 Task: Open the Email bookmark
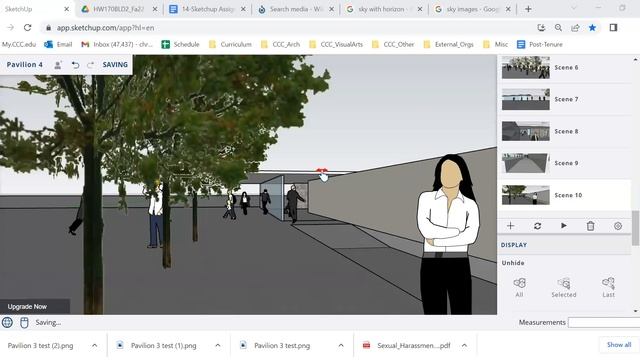click(58, 44)
